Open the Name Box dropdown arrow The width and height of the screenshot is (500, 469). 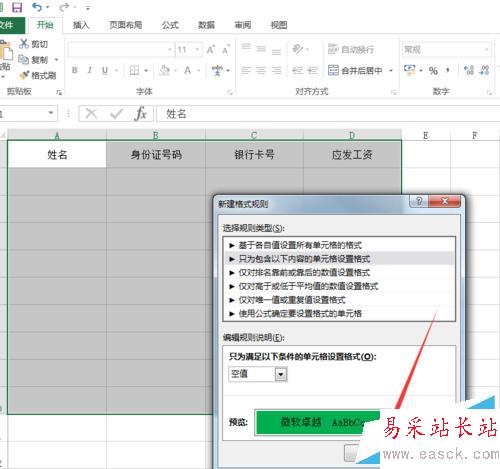[x=51, y=113]
